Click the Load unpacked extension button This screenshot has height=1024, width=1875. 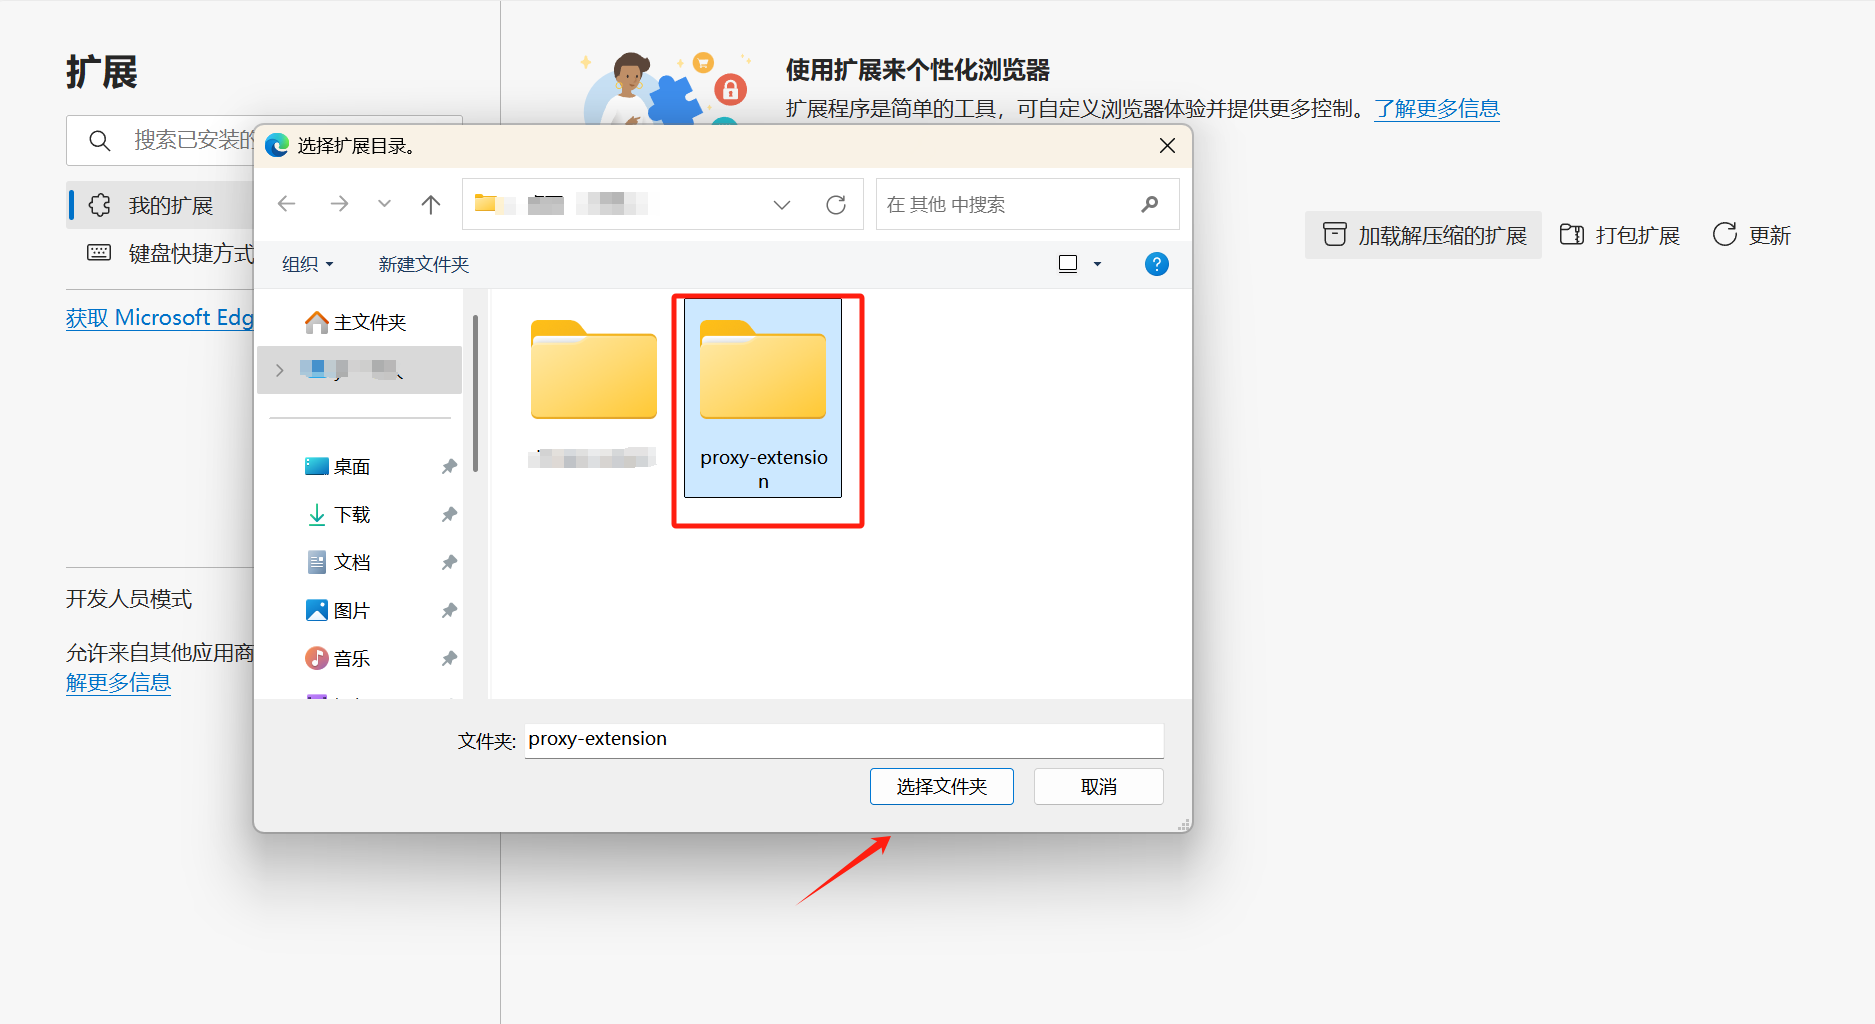tap(1423, 235)
